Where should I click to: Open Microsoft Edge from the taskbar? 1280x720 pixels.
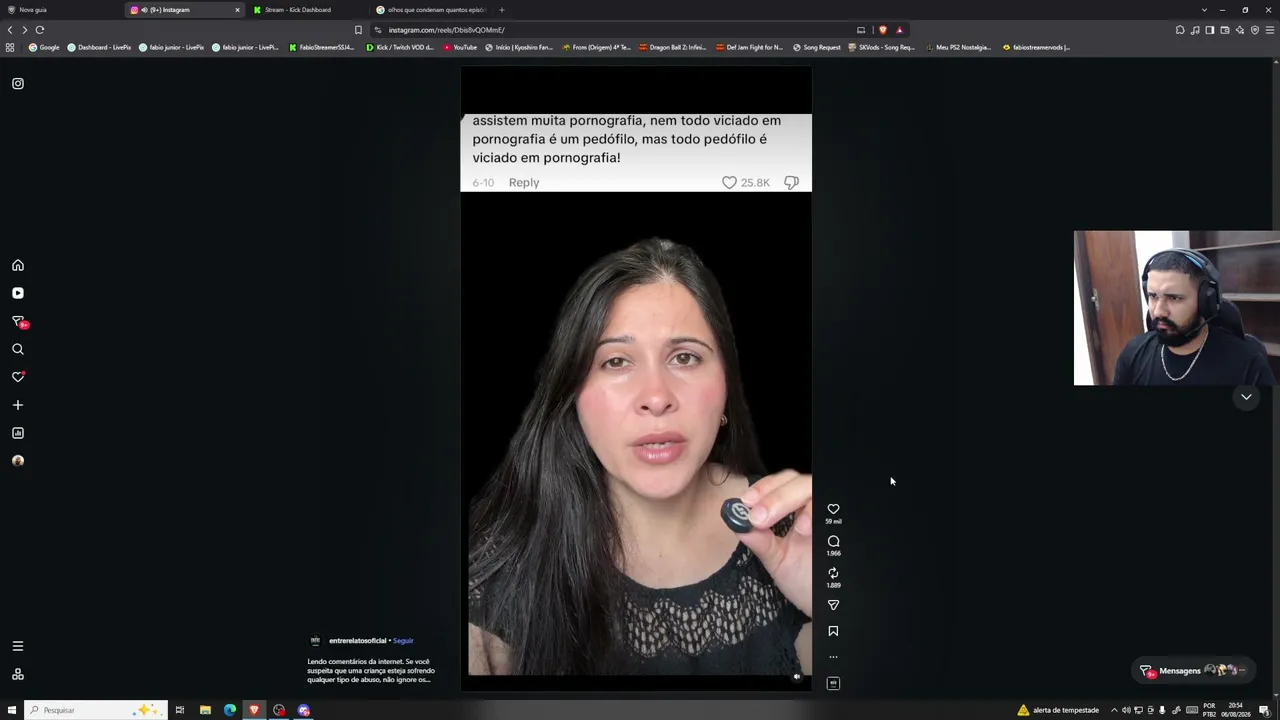(230, 710)
